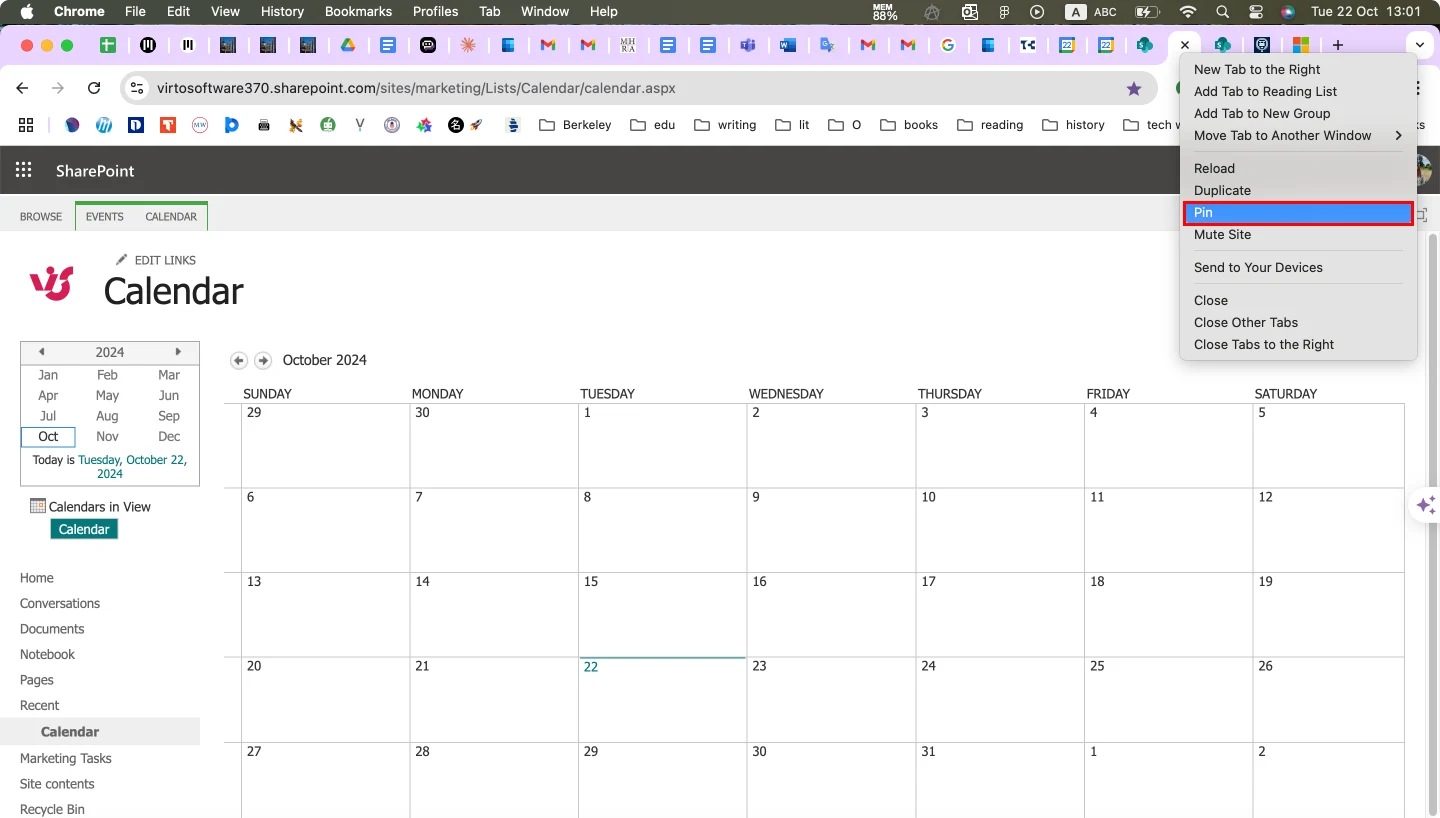Expand the tab search dropdown chevron
This screenshot has height=818, width=1440.
point(1420,45)
